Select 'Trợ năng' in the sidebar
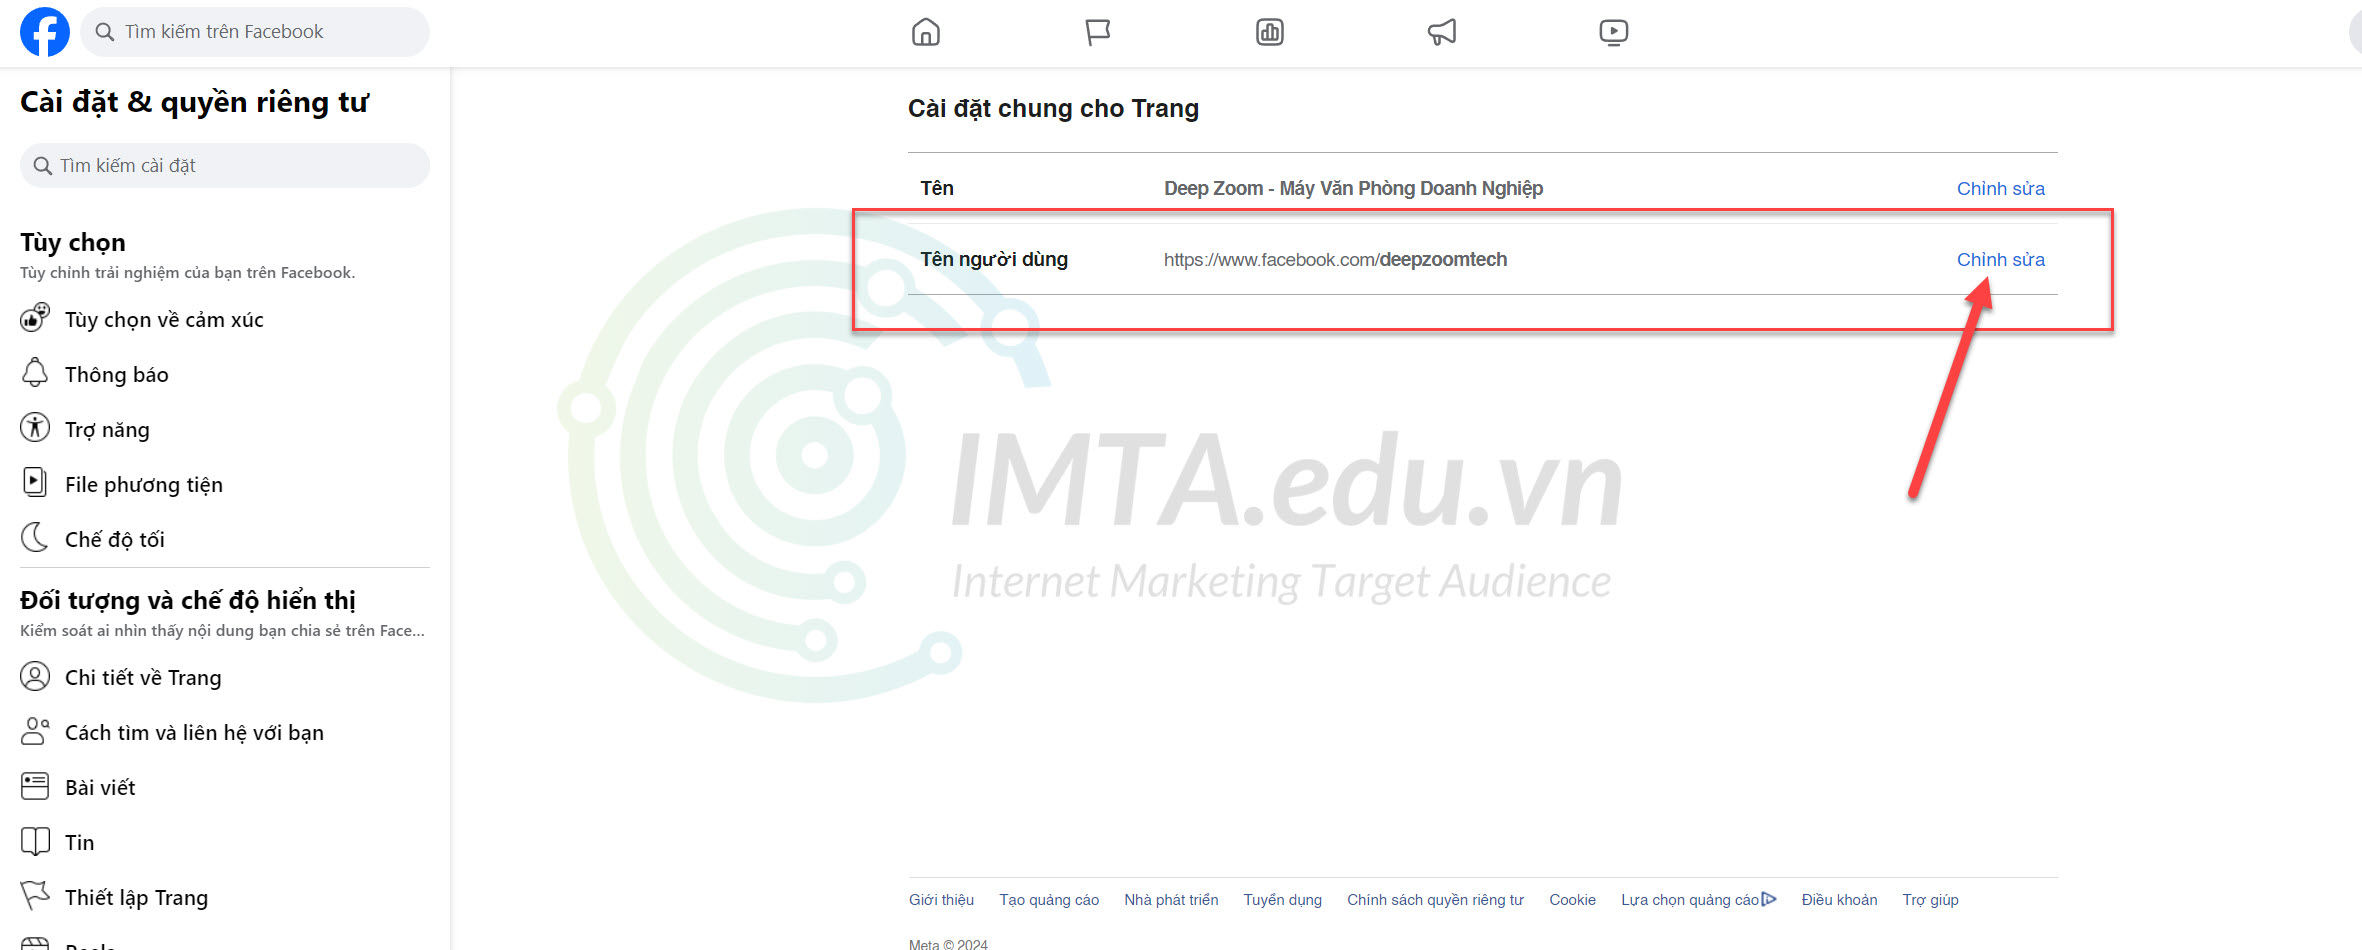 click(x=107, y=430)
